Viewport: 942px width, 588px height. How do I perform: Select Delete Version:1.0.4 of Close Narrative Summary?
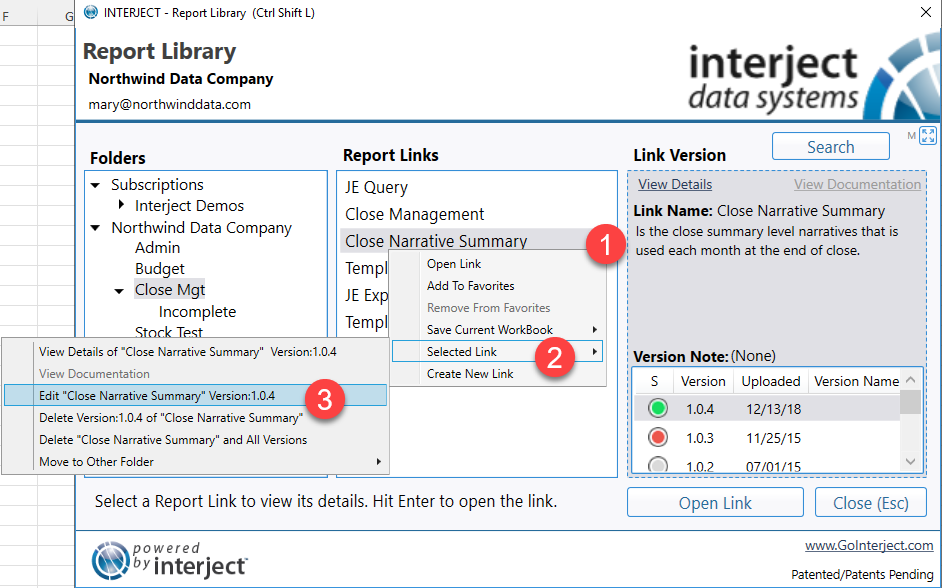(x=171, y=417)
